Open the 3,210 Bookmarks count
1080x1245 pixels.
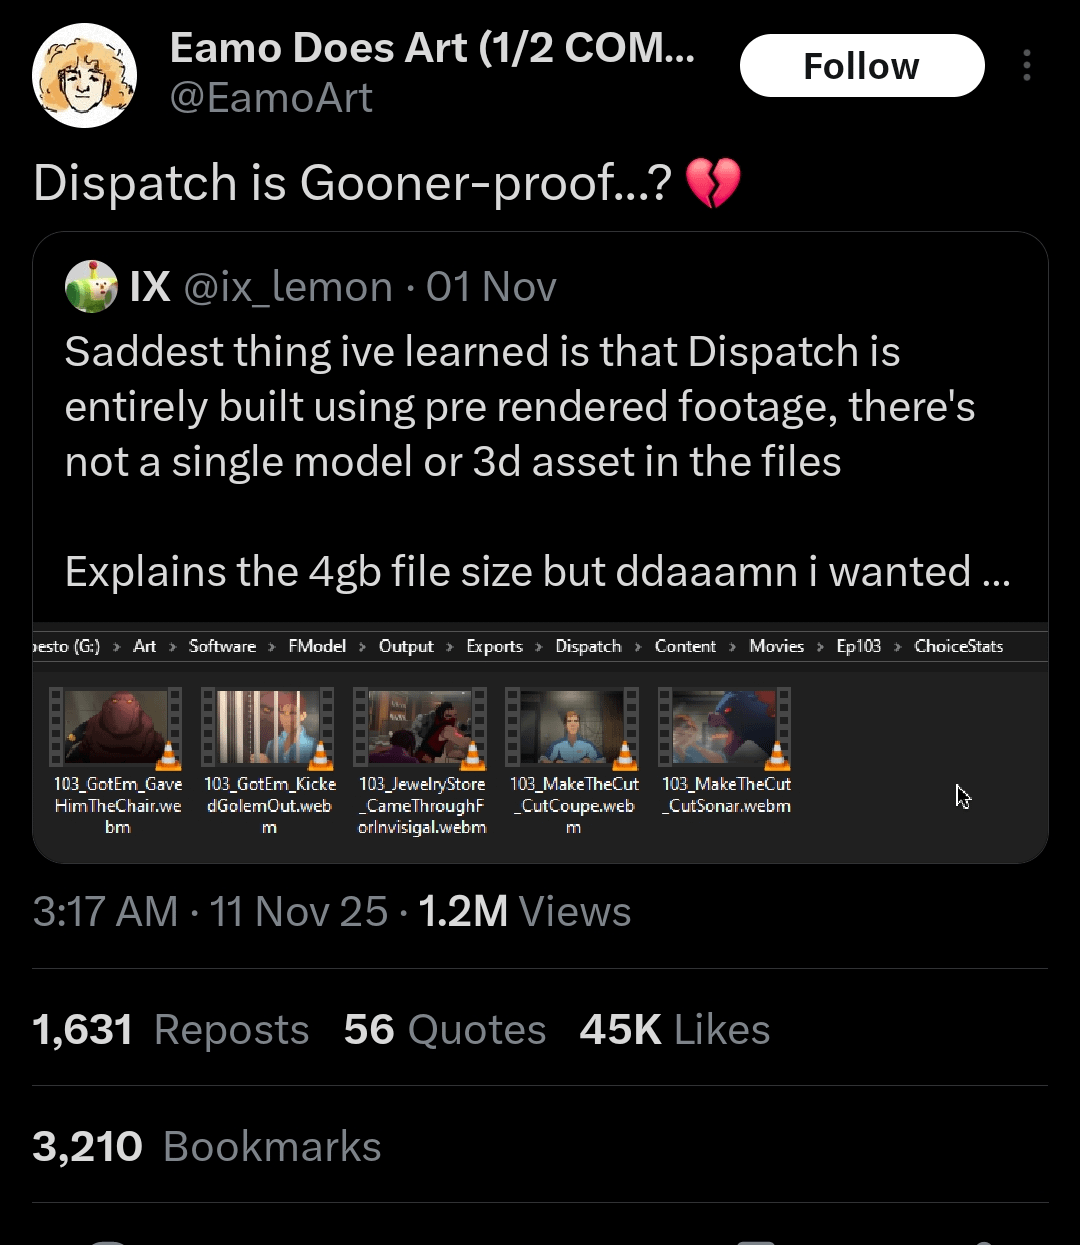(x=206, y=1146)
